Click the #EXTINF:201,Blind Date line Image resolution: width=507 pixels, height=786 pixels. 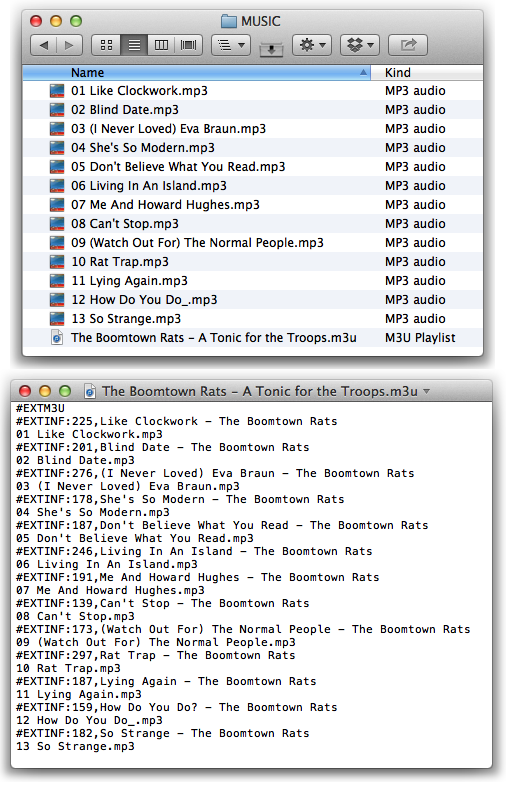tap(162, 448)
